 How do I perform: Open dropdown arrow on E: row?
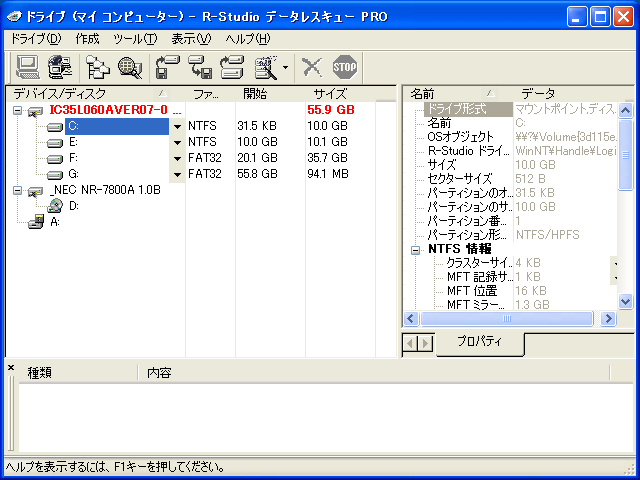coord(177,142)
